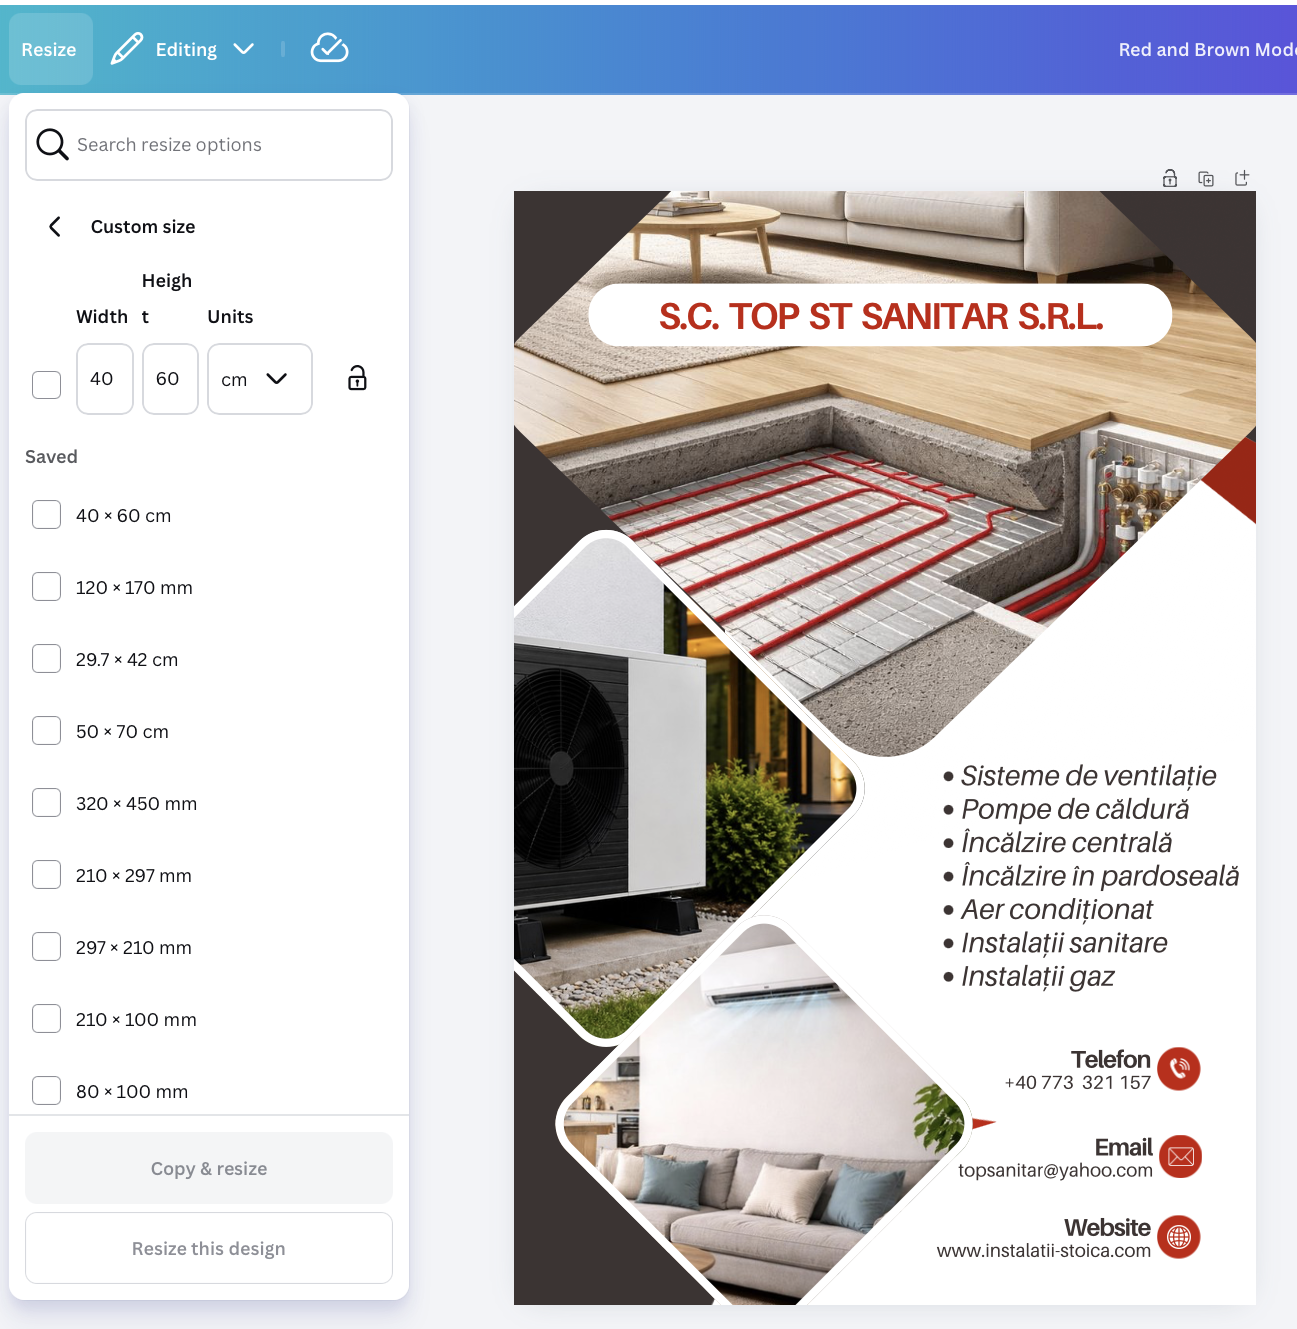Click the red email envelope icon
1297x1329 pixels.
[x=1180, y=1157]
